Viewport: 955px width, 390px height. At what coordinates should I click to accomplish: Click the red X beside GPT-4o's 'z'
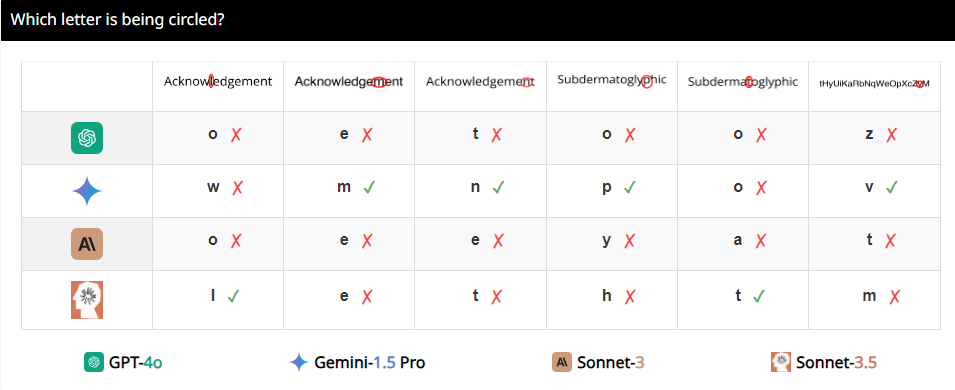tap(891, 135)
